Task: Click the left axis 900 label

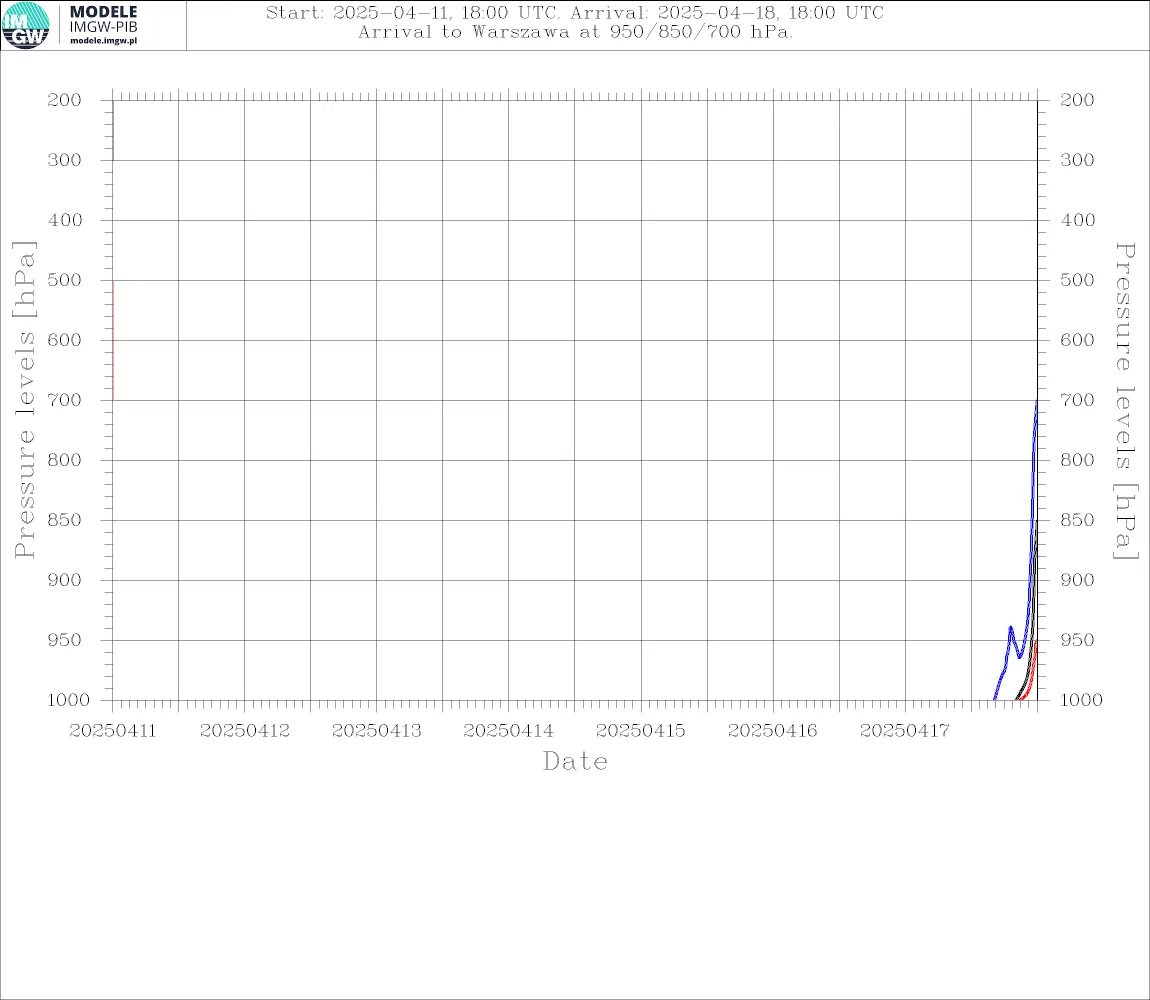Action: (65, 580)
